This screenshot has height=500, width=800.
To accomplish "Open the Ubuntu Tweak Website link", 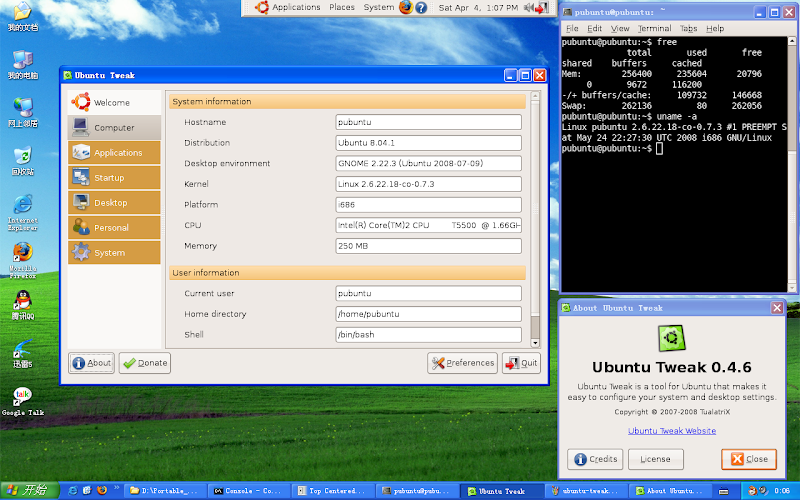I will (x=671, y=431).
